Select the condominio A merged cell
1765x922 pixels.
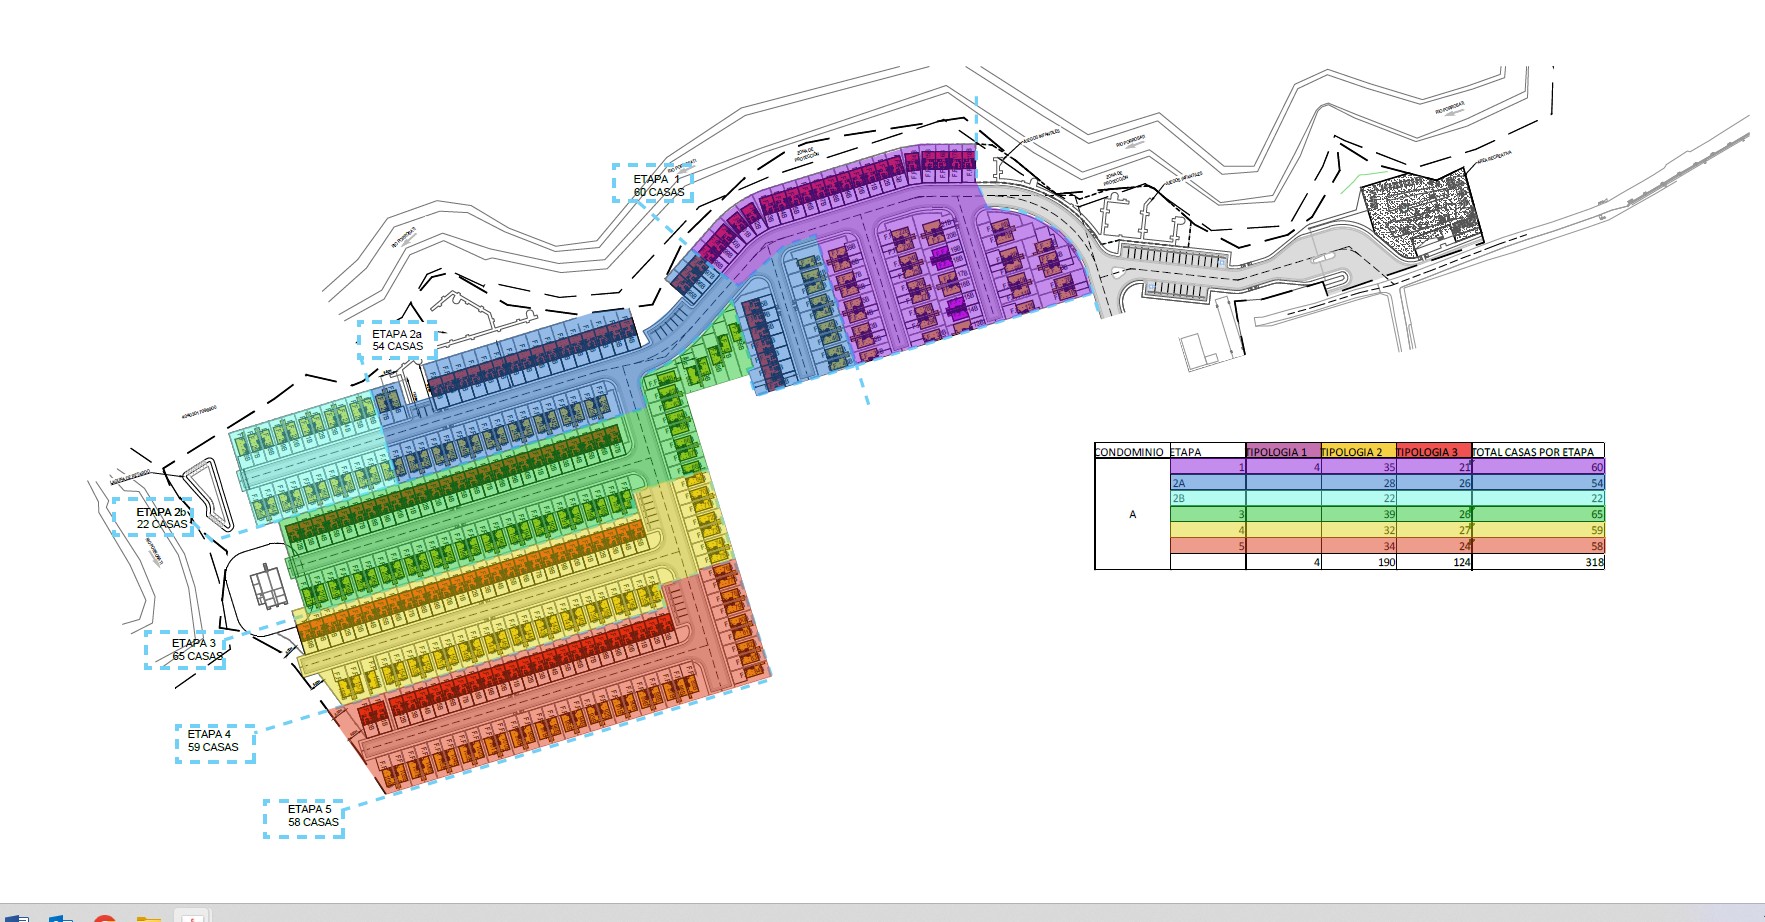click(x=1132, y=514)
